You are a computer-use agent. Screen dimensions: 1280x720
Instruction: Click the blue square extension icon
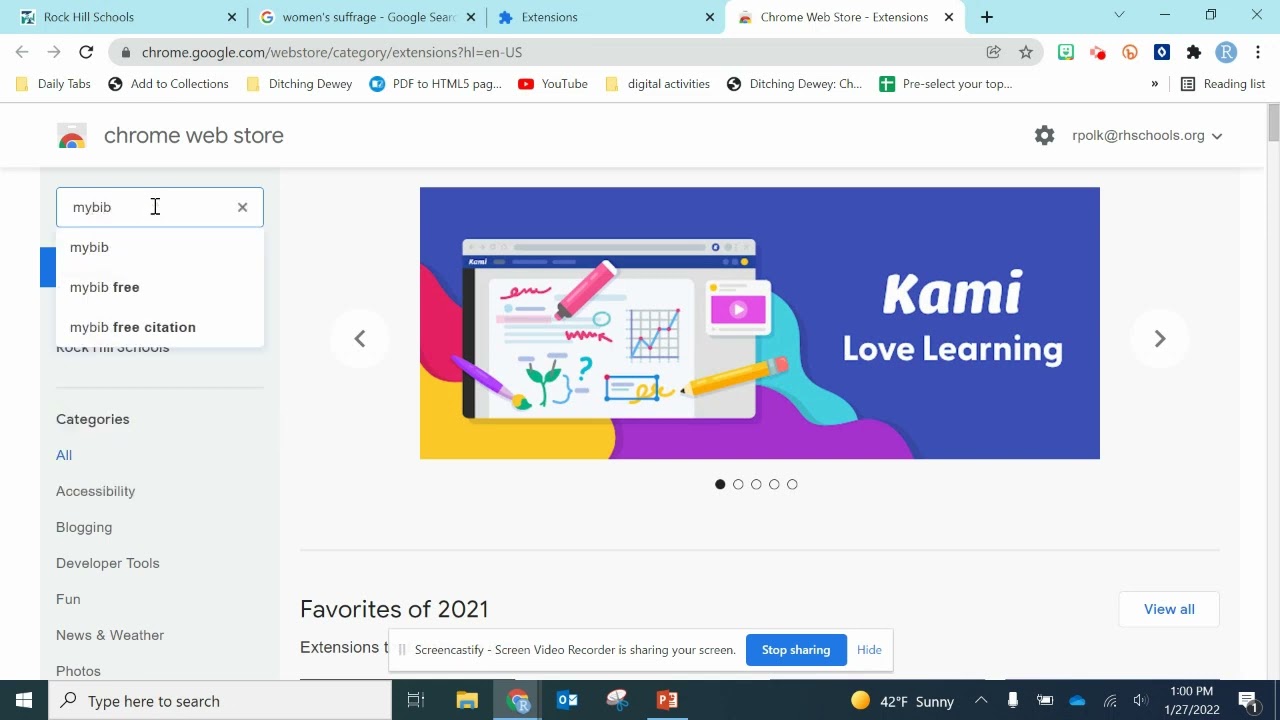click(1162, 52)
